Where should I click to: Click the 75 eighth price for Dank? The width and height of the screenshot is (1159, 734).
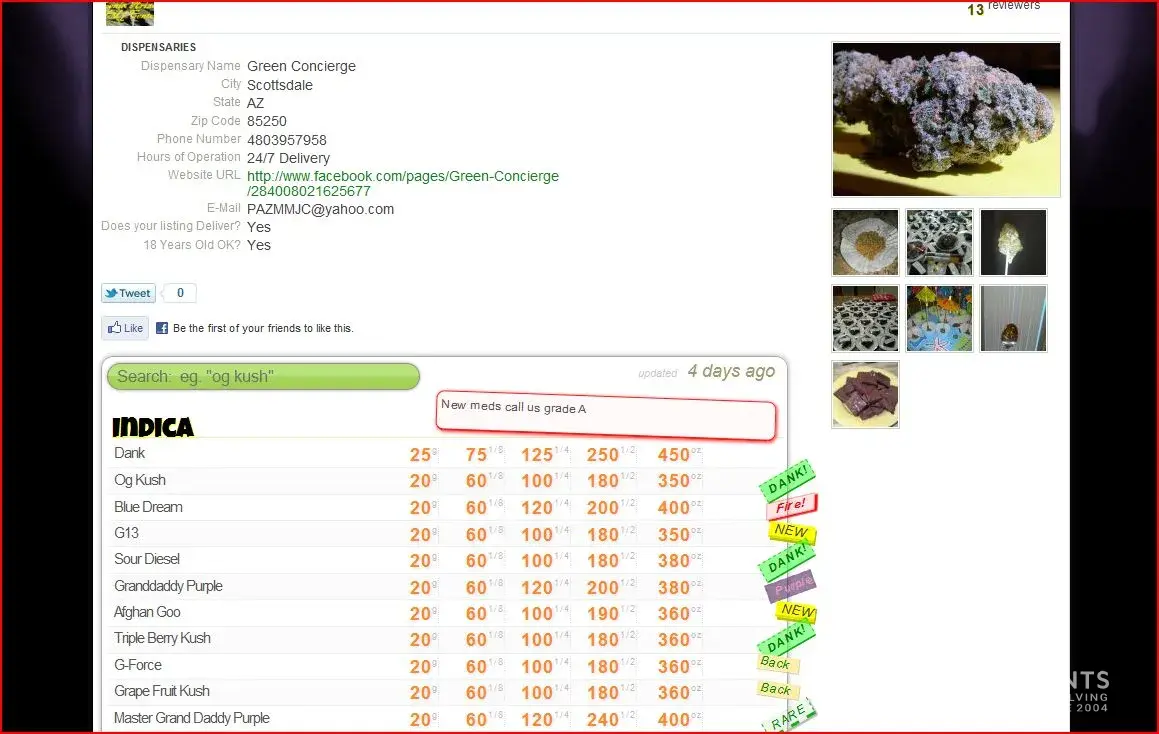[484, 455]
